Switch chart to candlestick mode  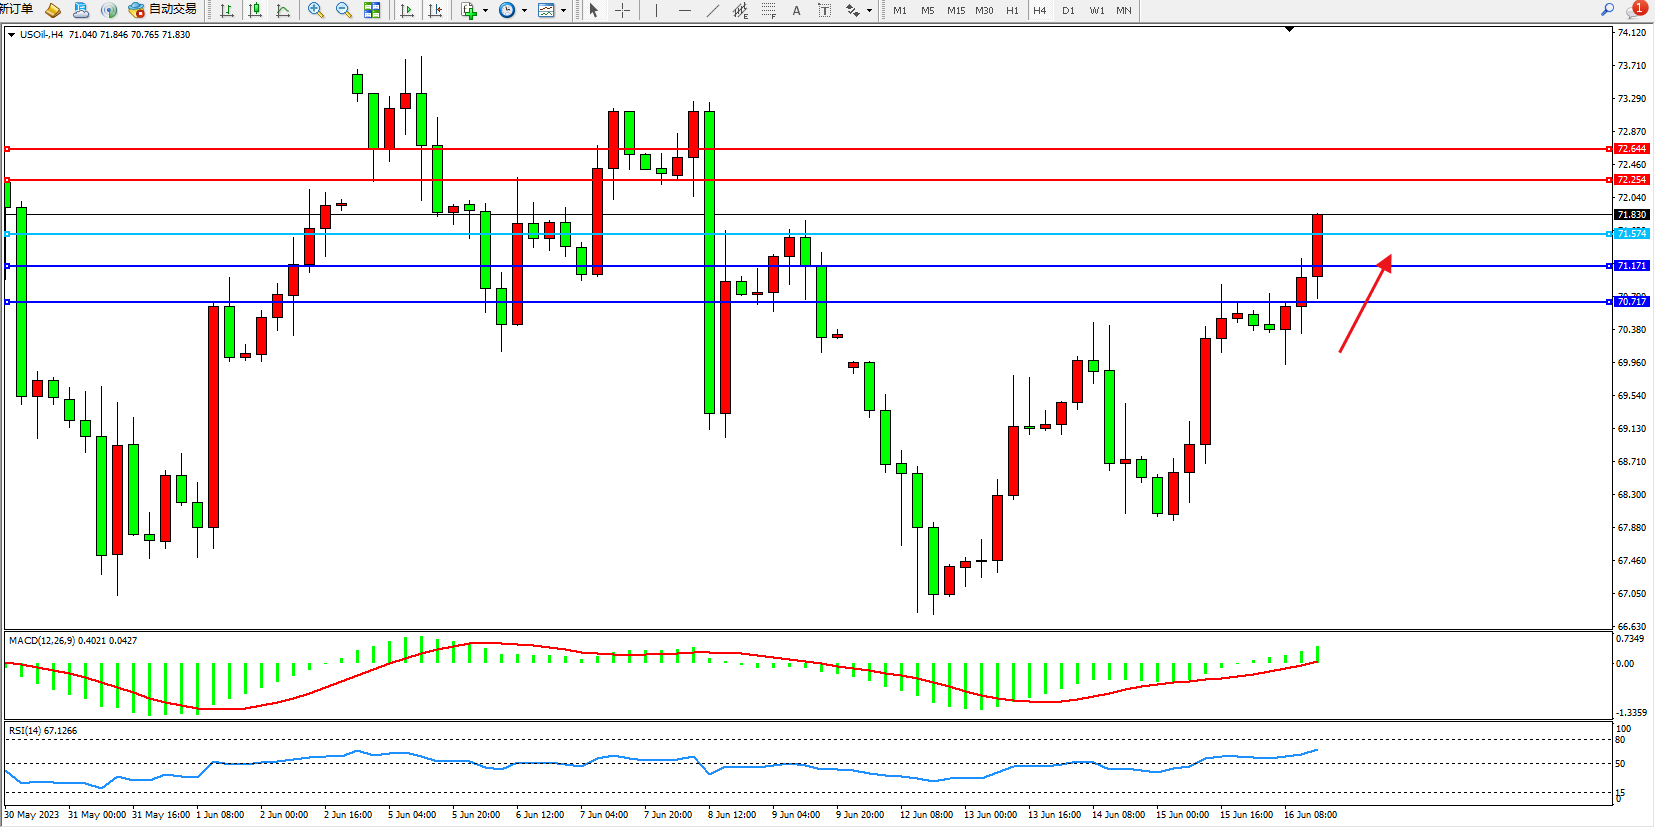(255, 10)
